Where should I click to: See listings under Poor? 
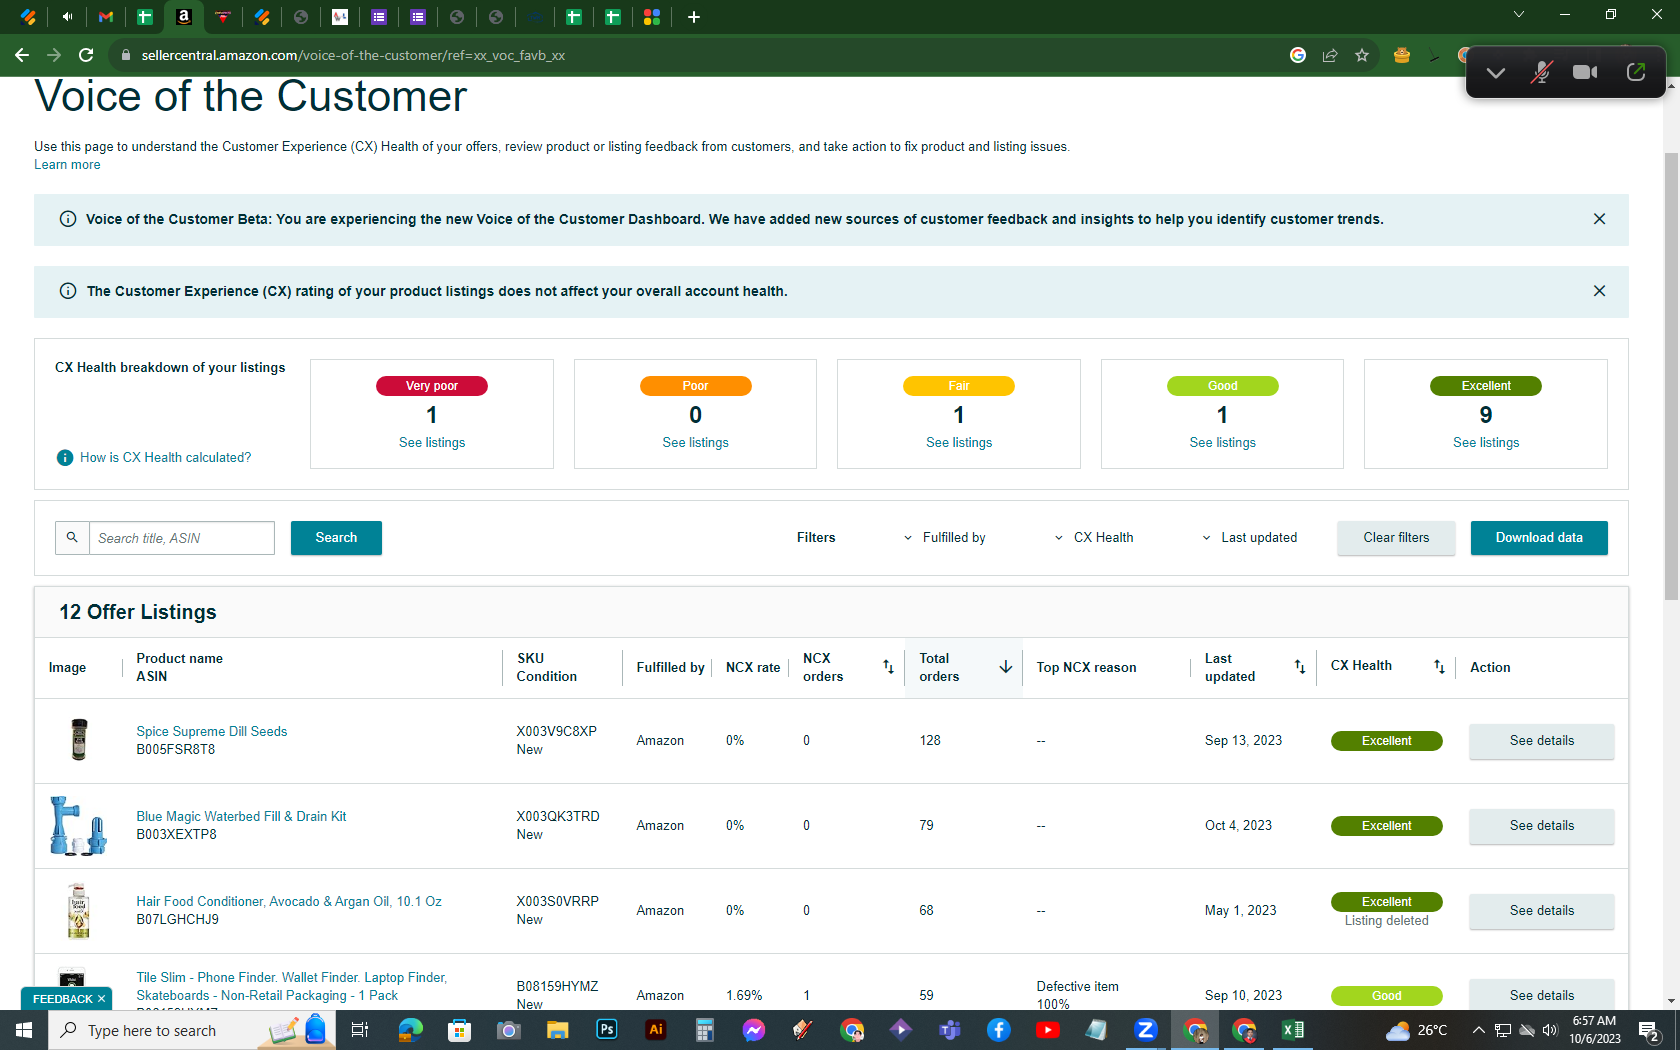pyautogui.click(x=695, y=443)
